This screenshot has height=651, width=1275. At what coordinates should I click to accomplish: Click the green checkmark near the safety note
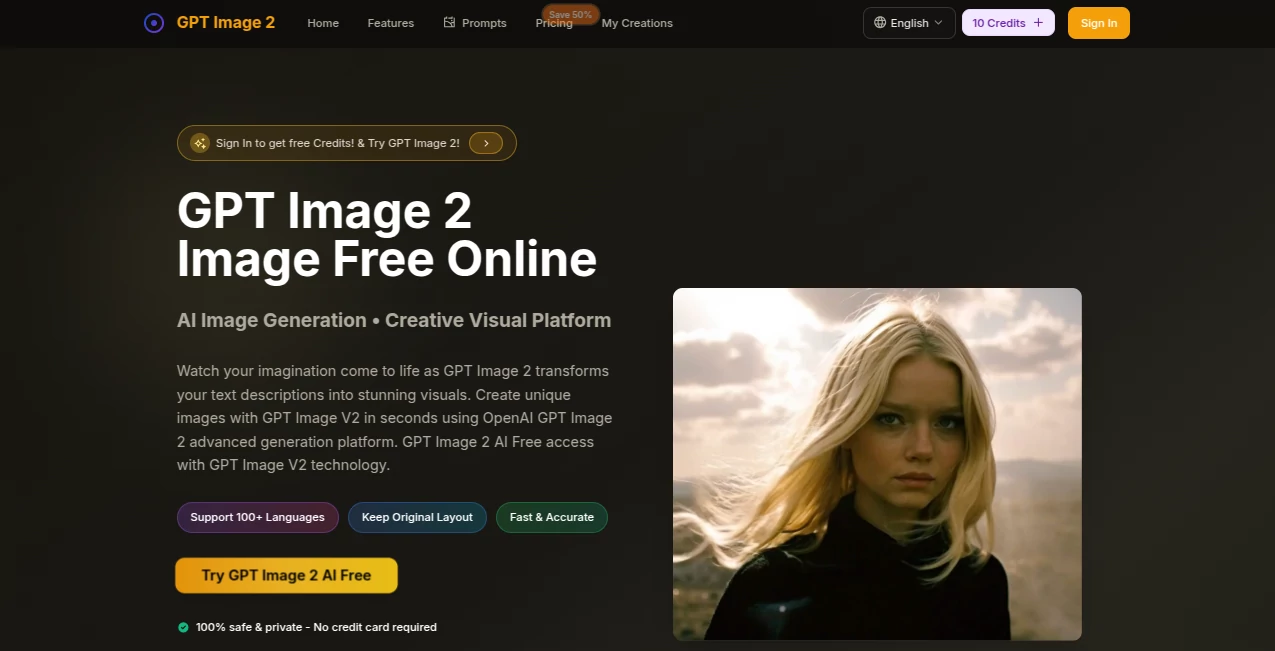(183, 627)
